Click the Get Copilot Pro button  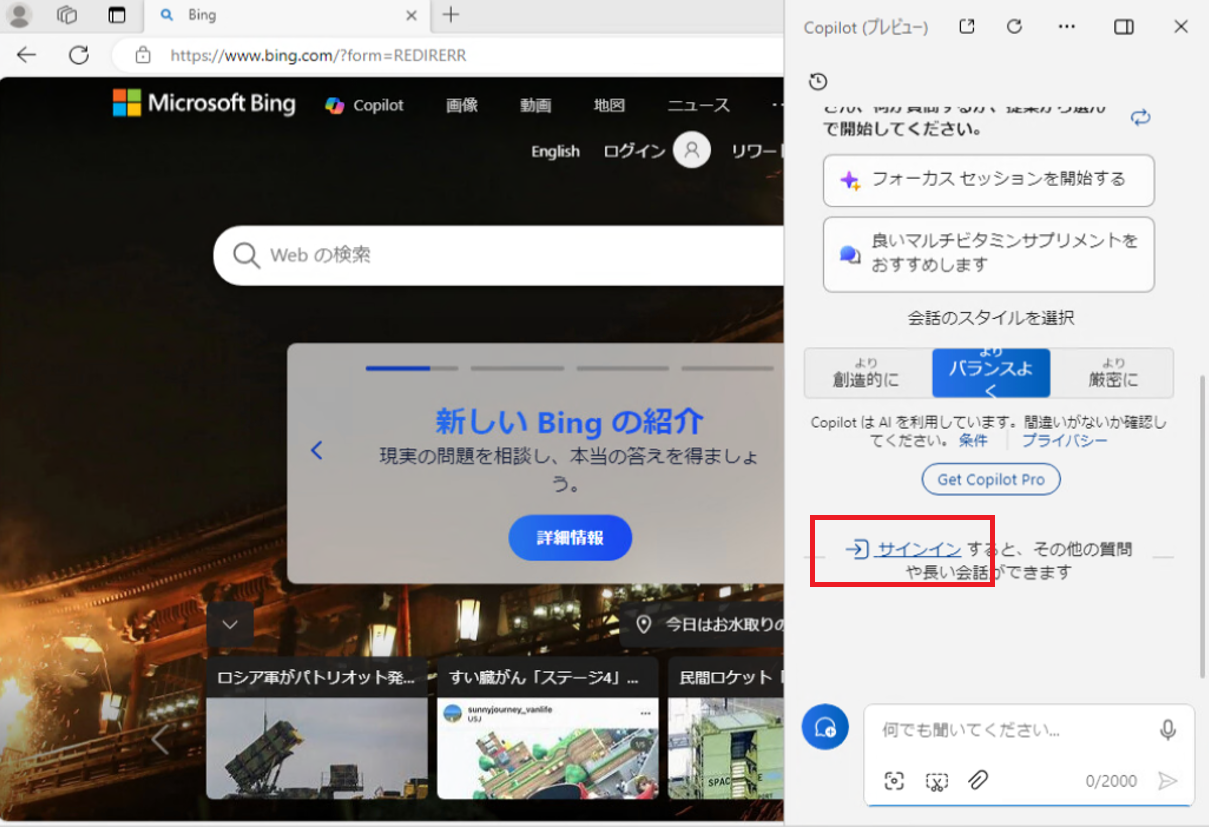[x=991, y=480]
